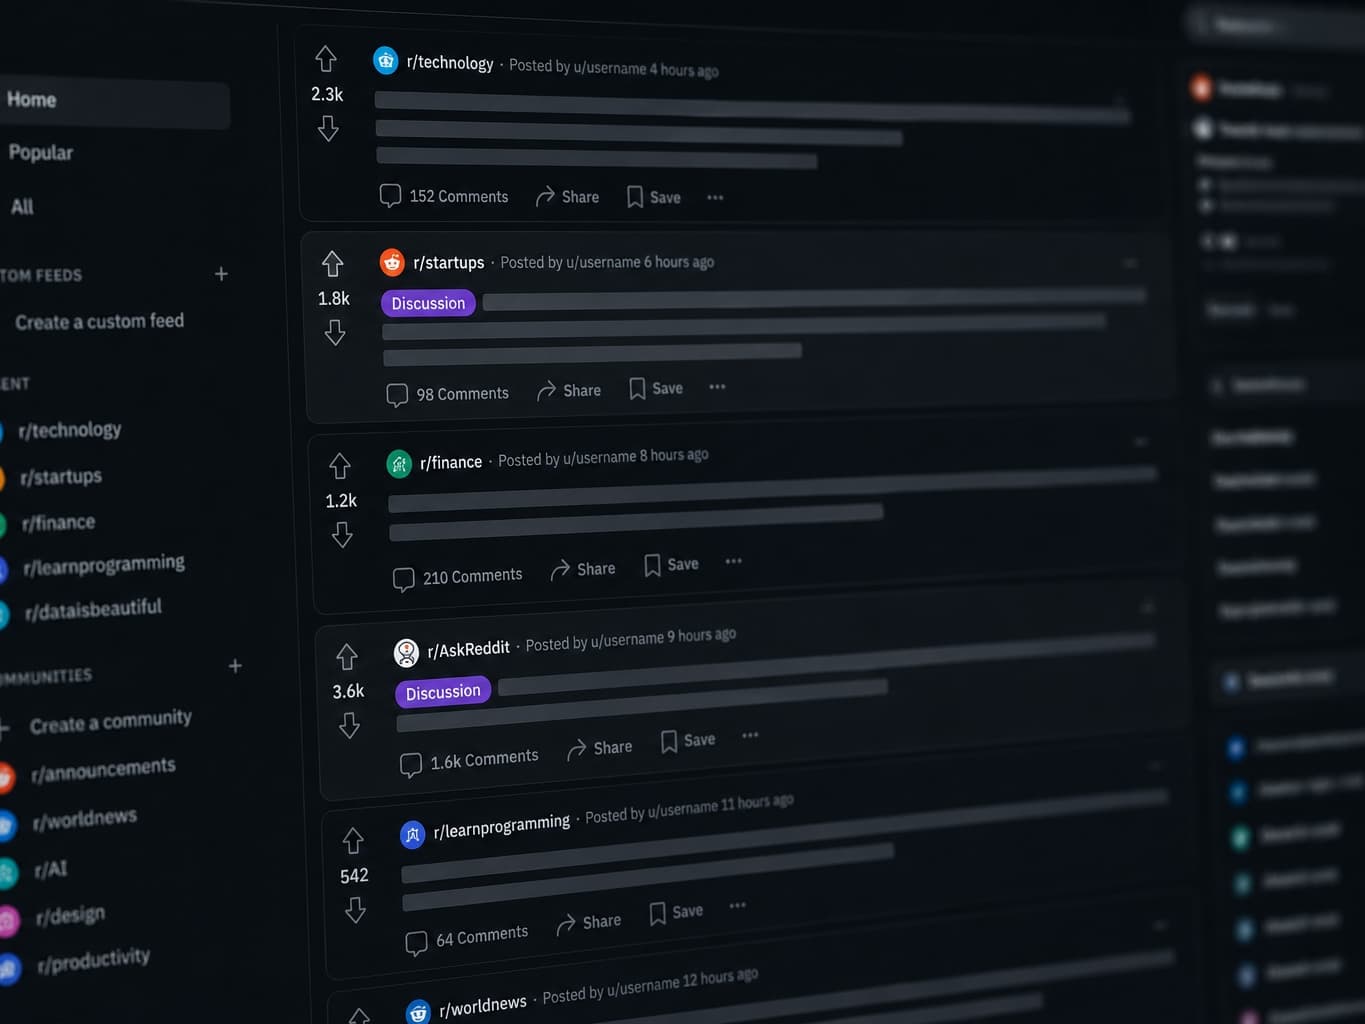Open r/productivity from the sidebar

coord(94,960)
